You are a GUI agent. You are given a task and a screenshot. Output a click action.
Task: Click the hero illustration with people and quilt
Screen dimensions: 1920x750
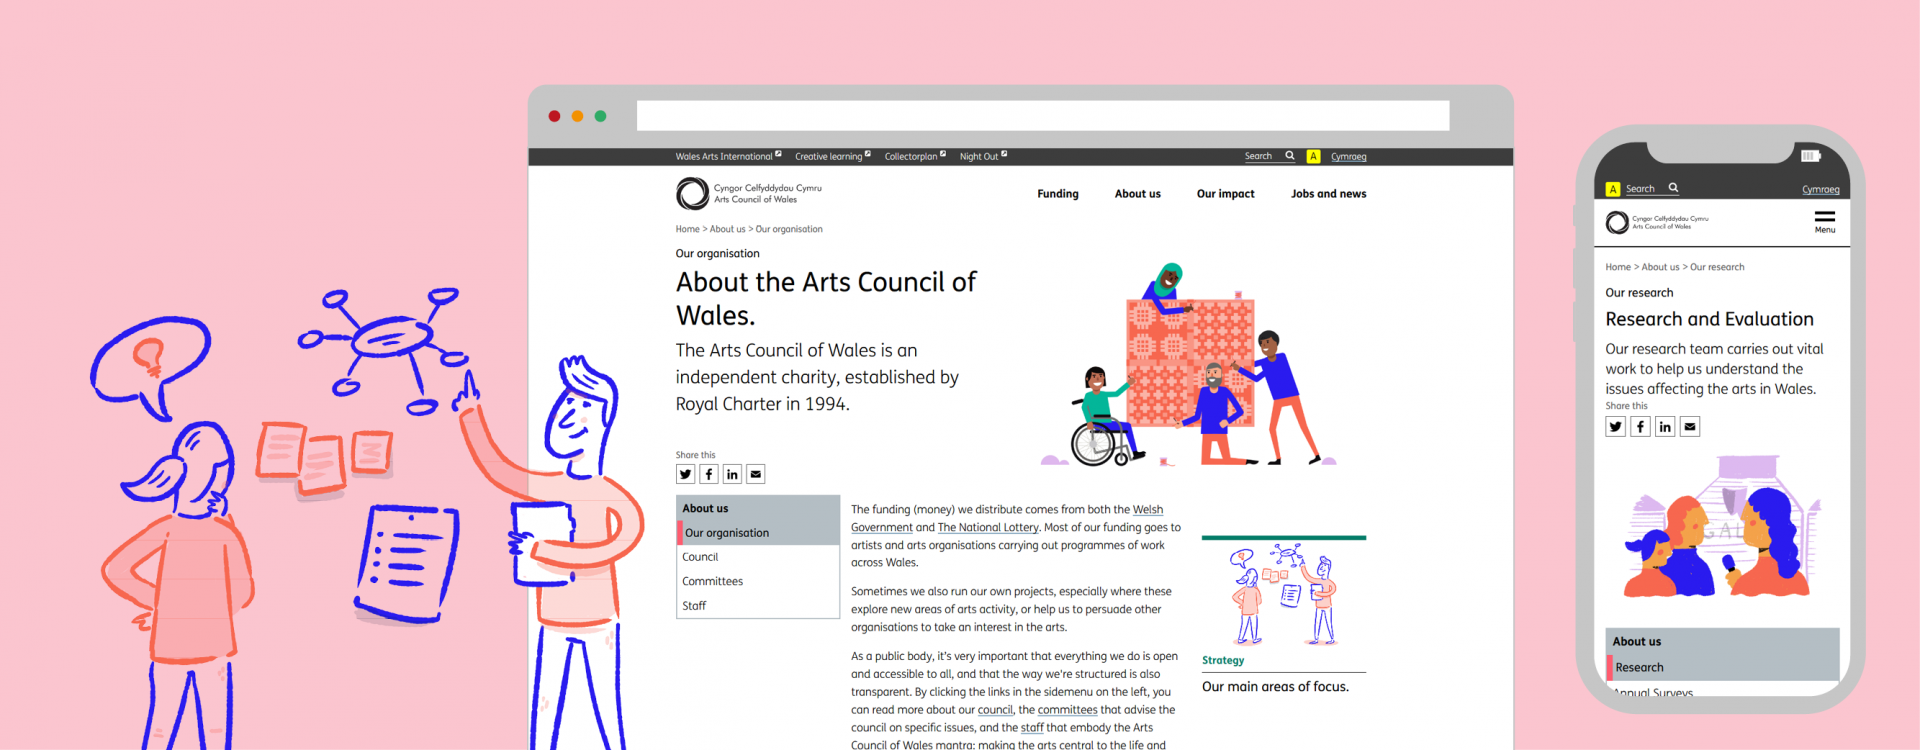tap(1188, 365)
